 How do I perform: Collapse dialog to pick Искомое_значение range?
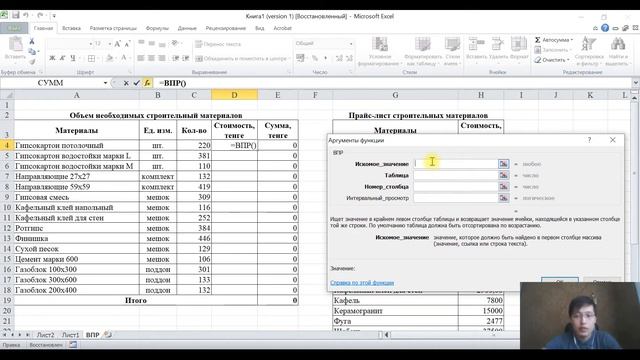(504, 164)
